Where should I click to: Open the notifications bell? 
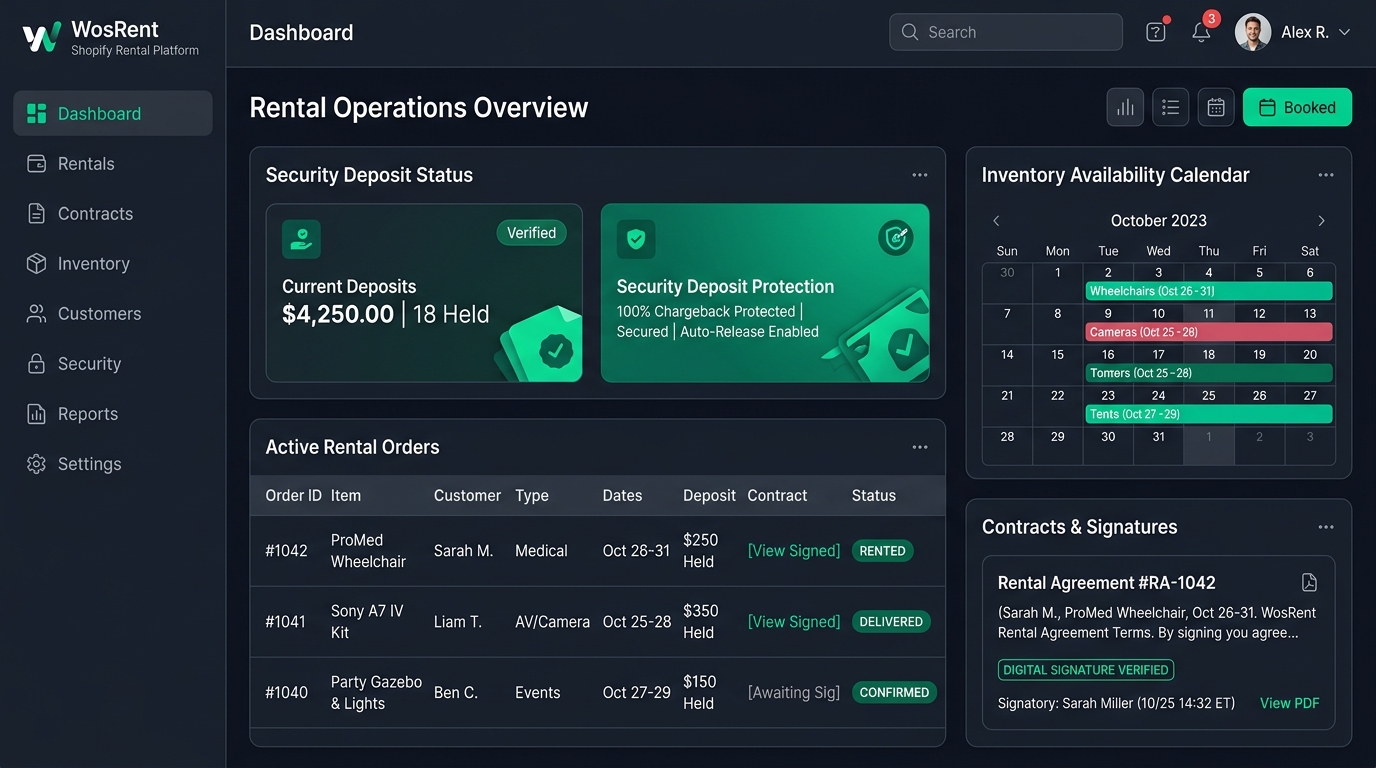tap(1202, 32)
